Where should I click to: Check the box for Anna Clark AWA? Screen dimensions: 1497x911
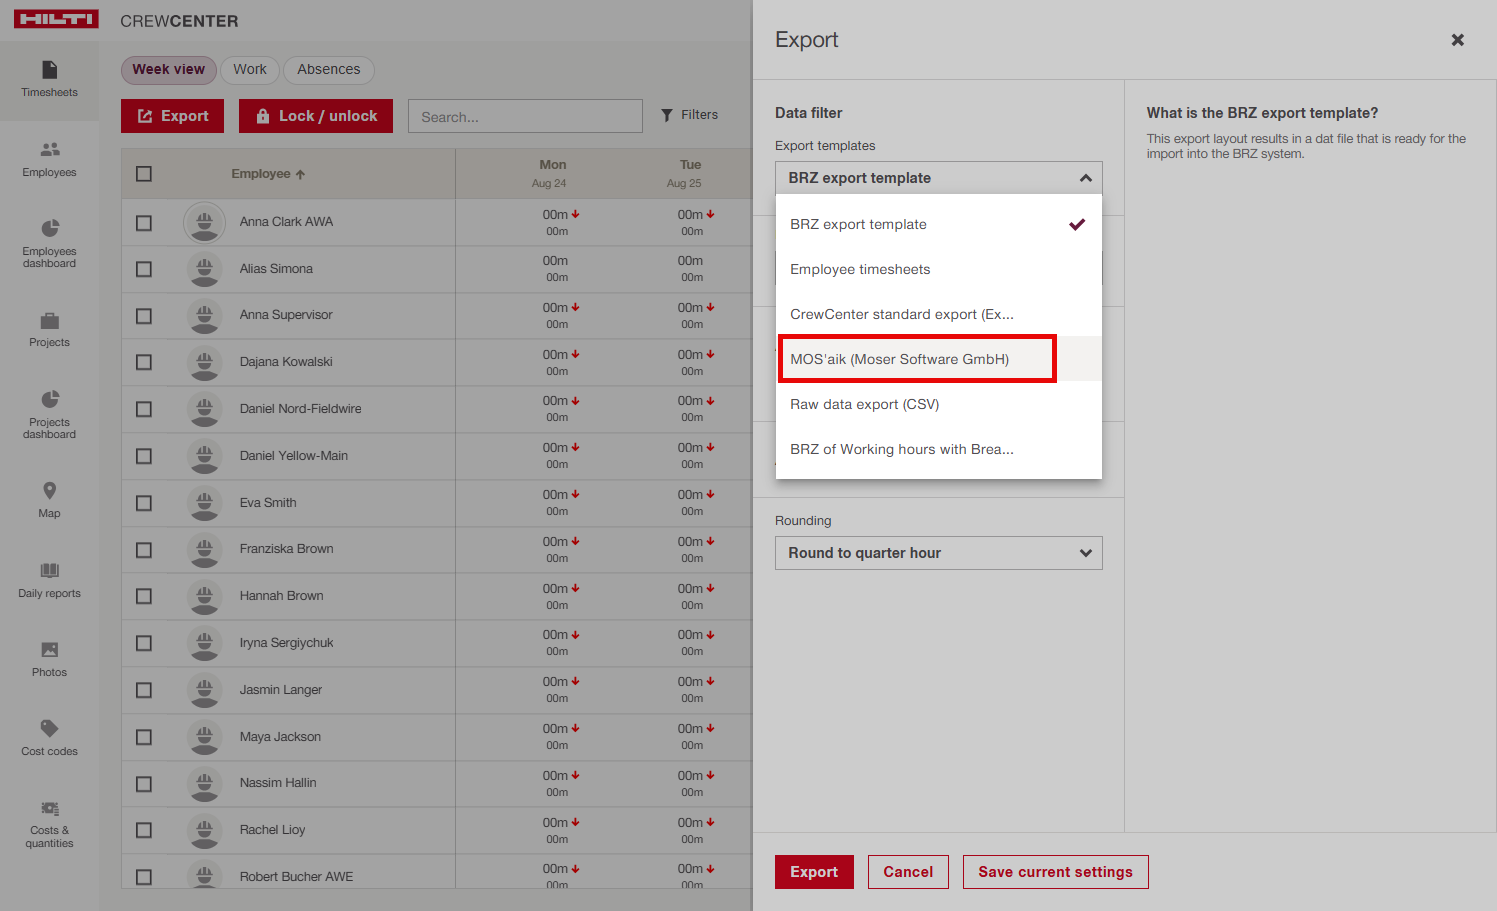point(144,223)
